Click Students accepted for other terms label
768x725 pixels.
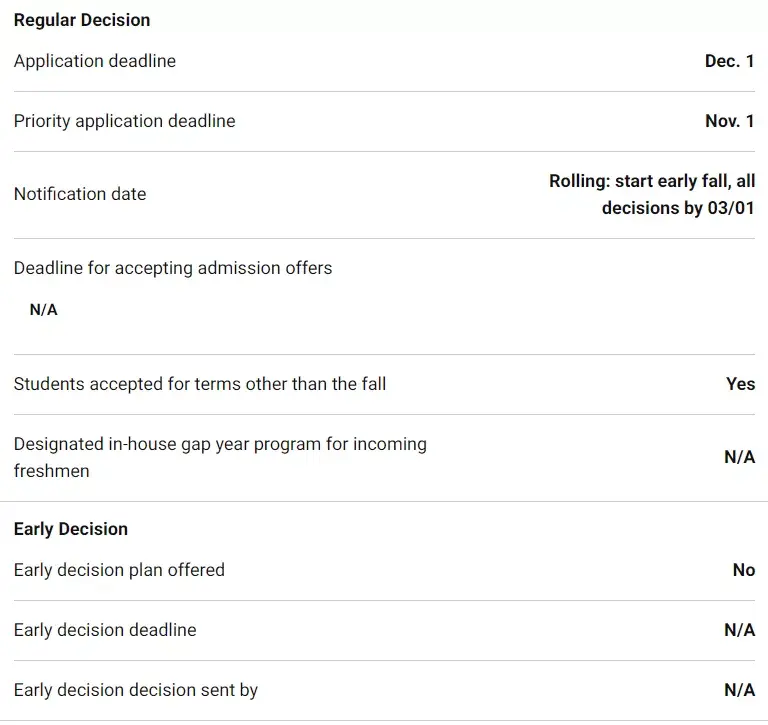pos(200,384)
